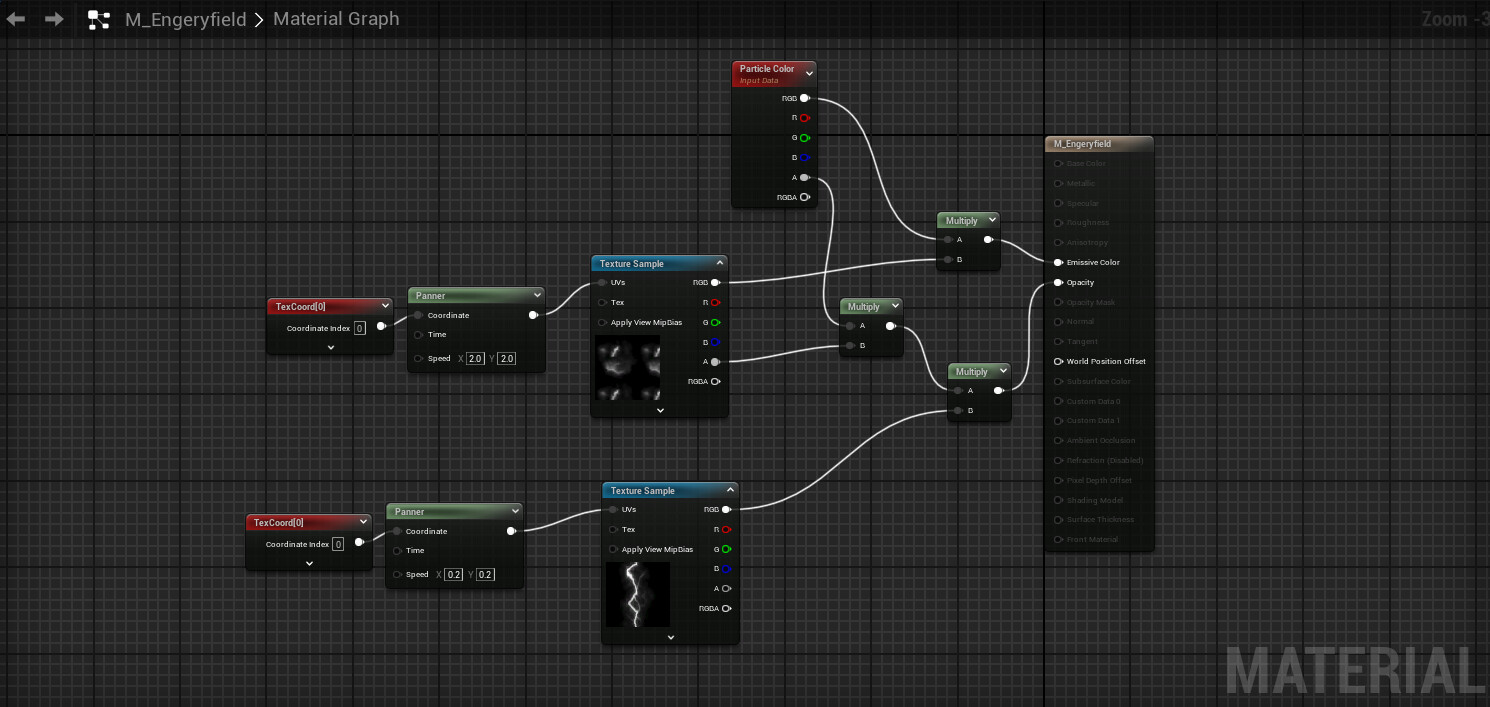The height and width of the screenshot is (707, 1490).
Task: Click the lightning bolt texture thumbnail
Action: pos(638,594)
